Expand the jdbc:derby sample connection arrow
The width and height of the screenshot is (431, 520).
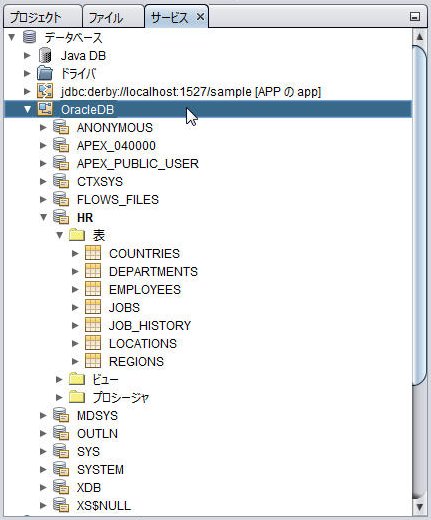click(28, 91)
